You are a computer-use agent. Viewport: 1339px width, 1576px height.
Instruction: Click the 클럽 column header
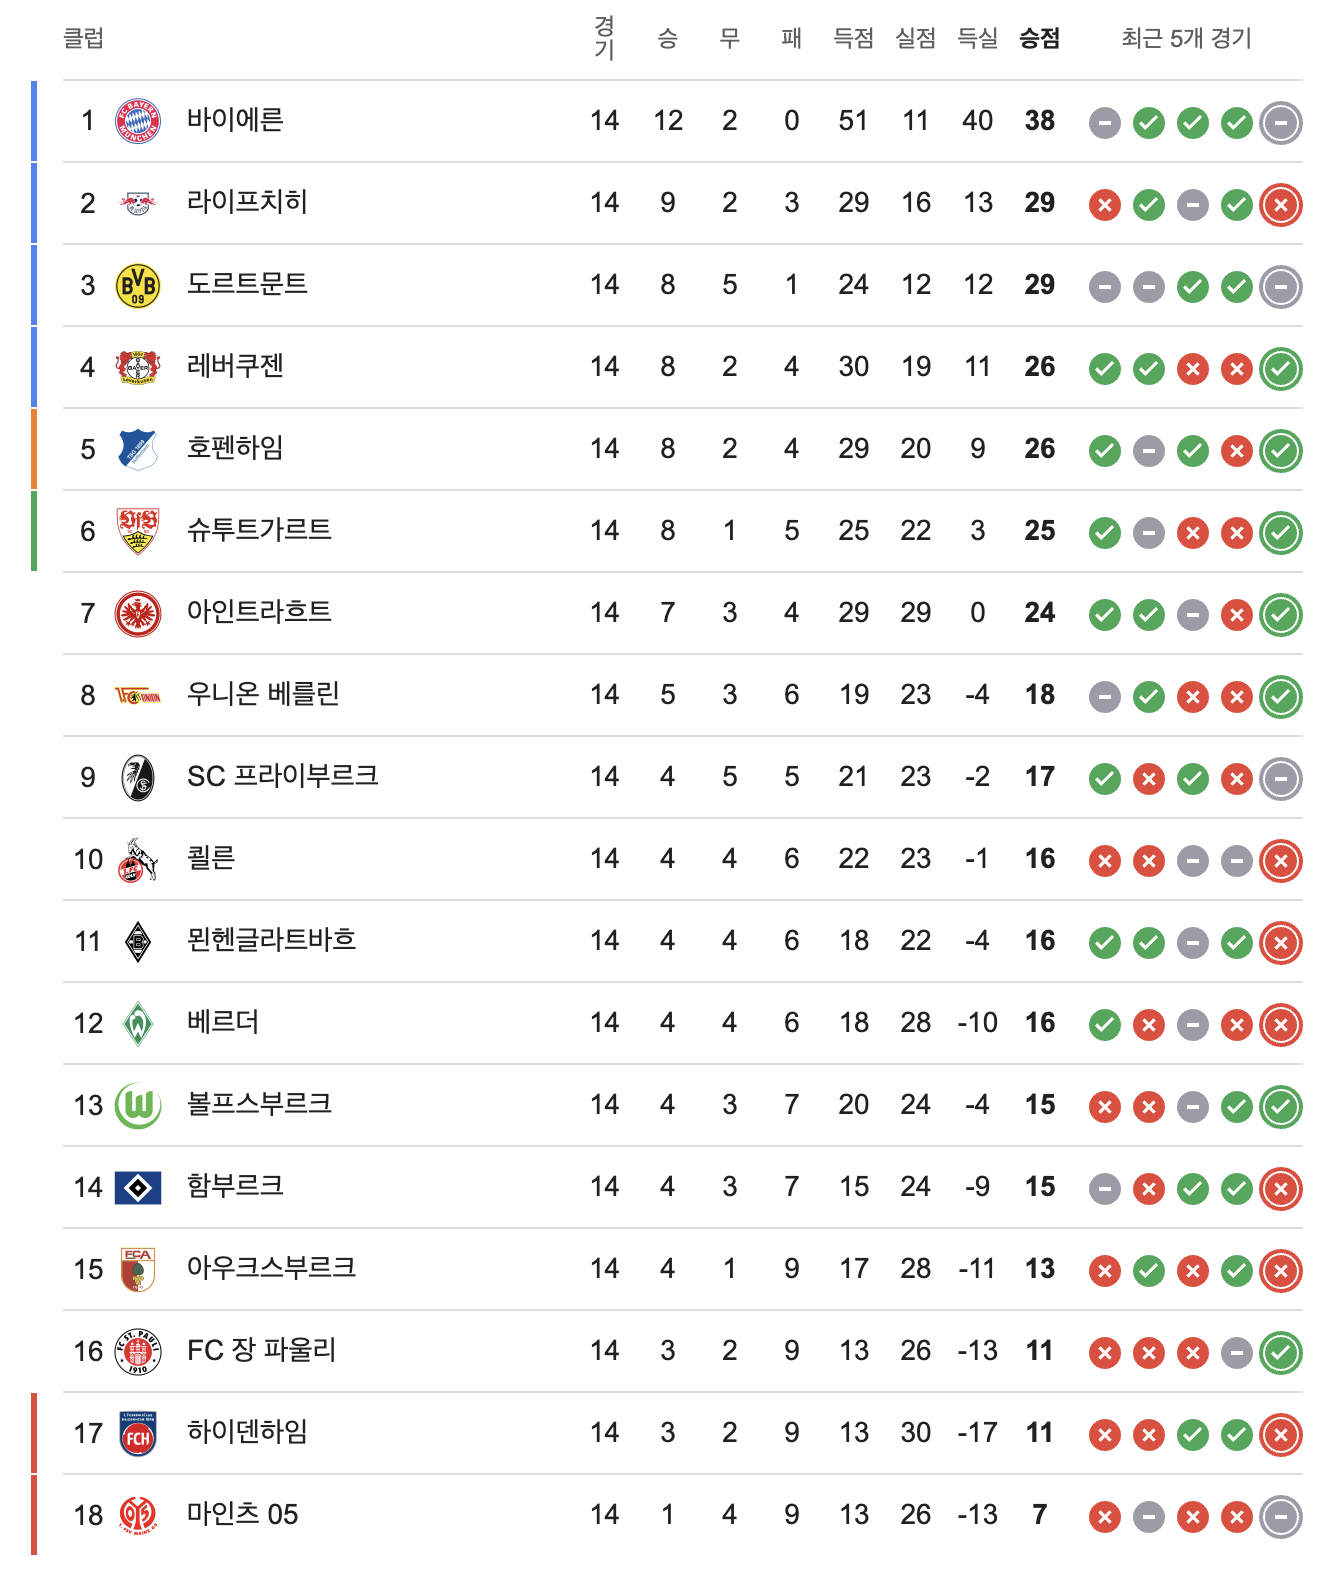[x=83, y=39]
